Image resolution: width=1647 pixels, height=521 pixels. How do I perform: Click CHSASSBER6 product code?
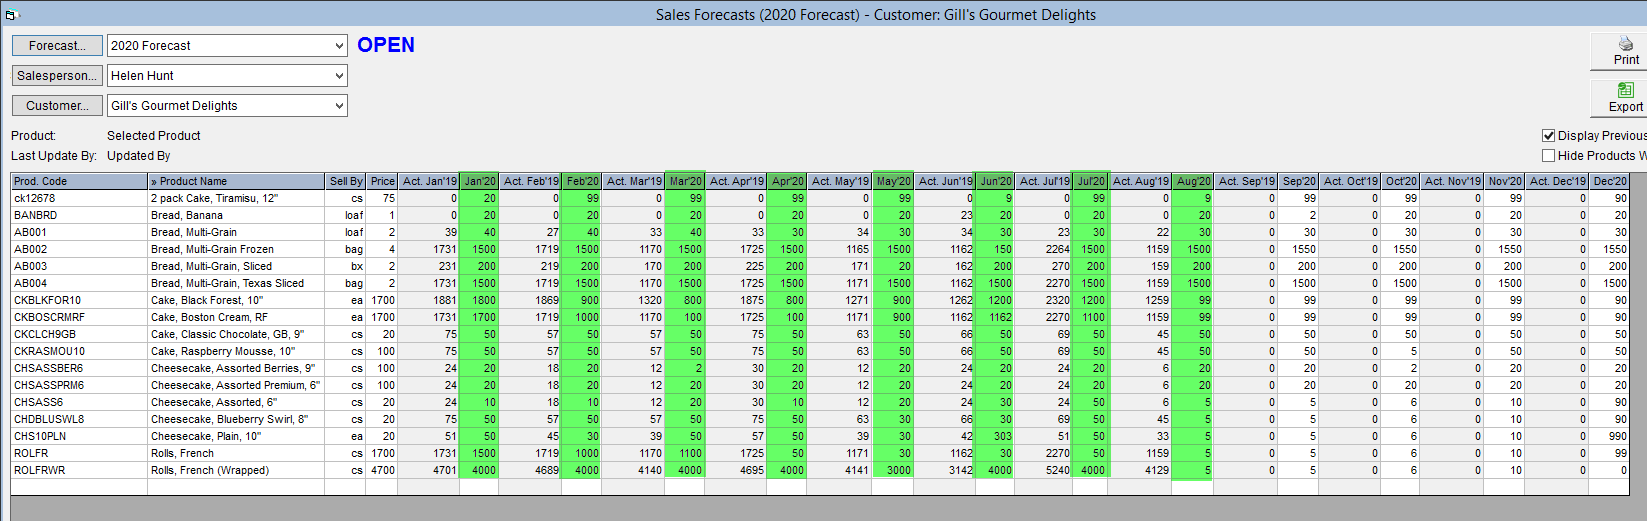79,368
